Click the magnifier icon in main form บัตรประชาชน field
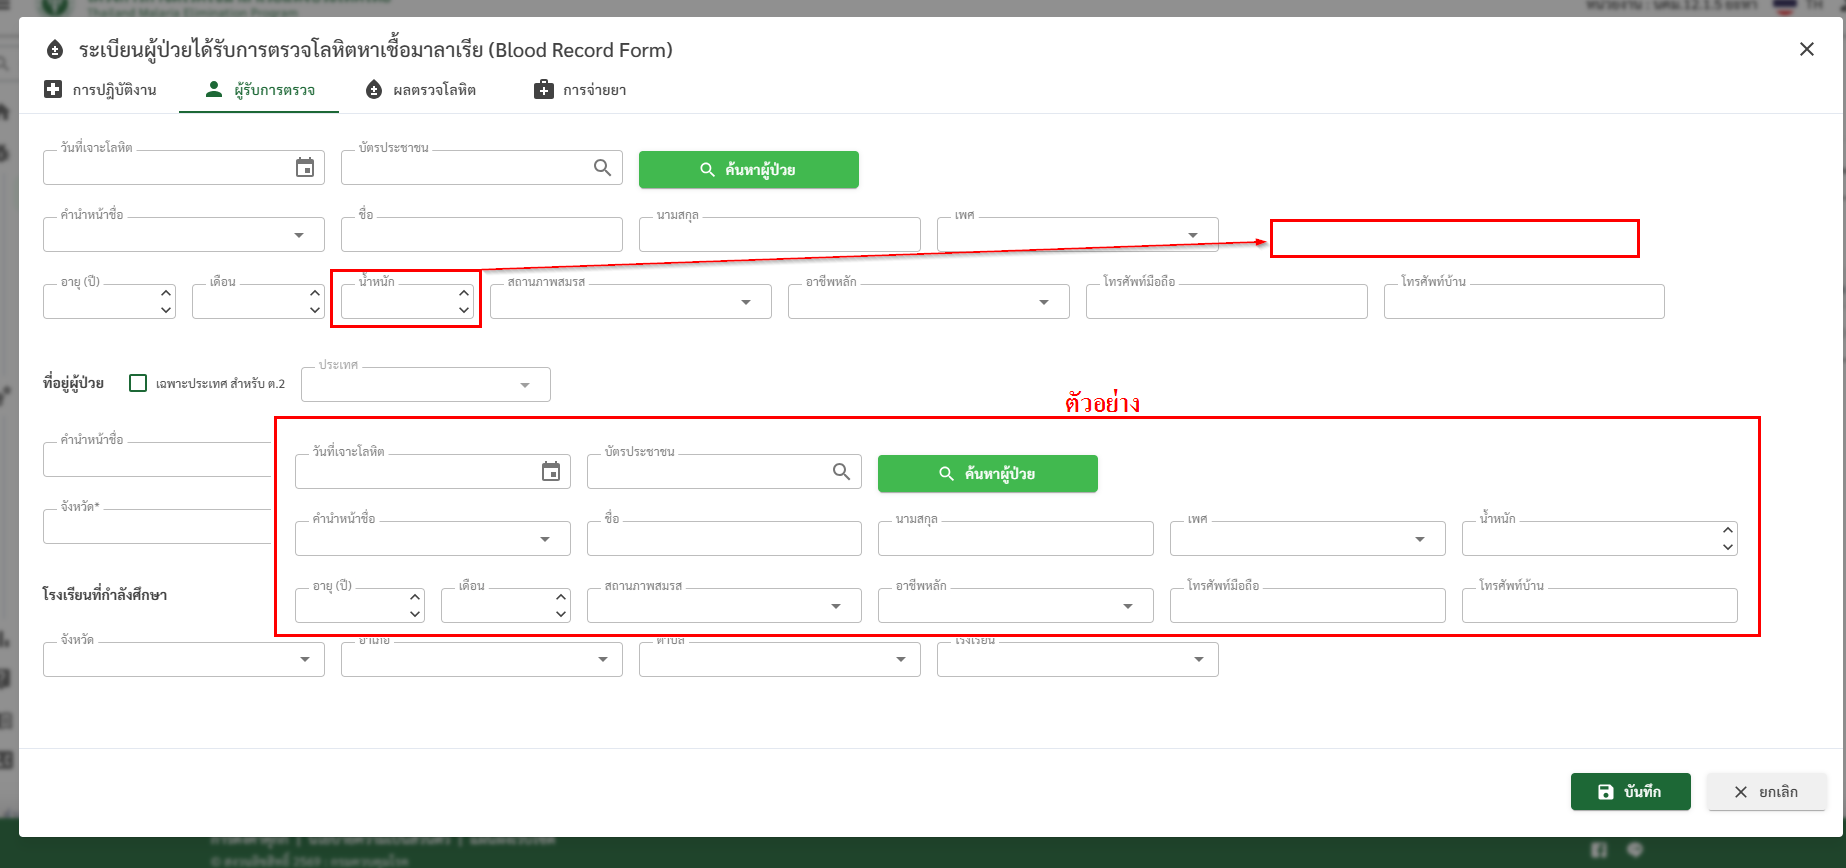 (x=602, y=168)
